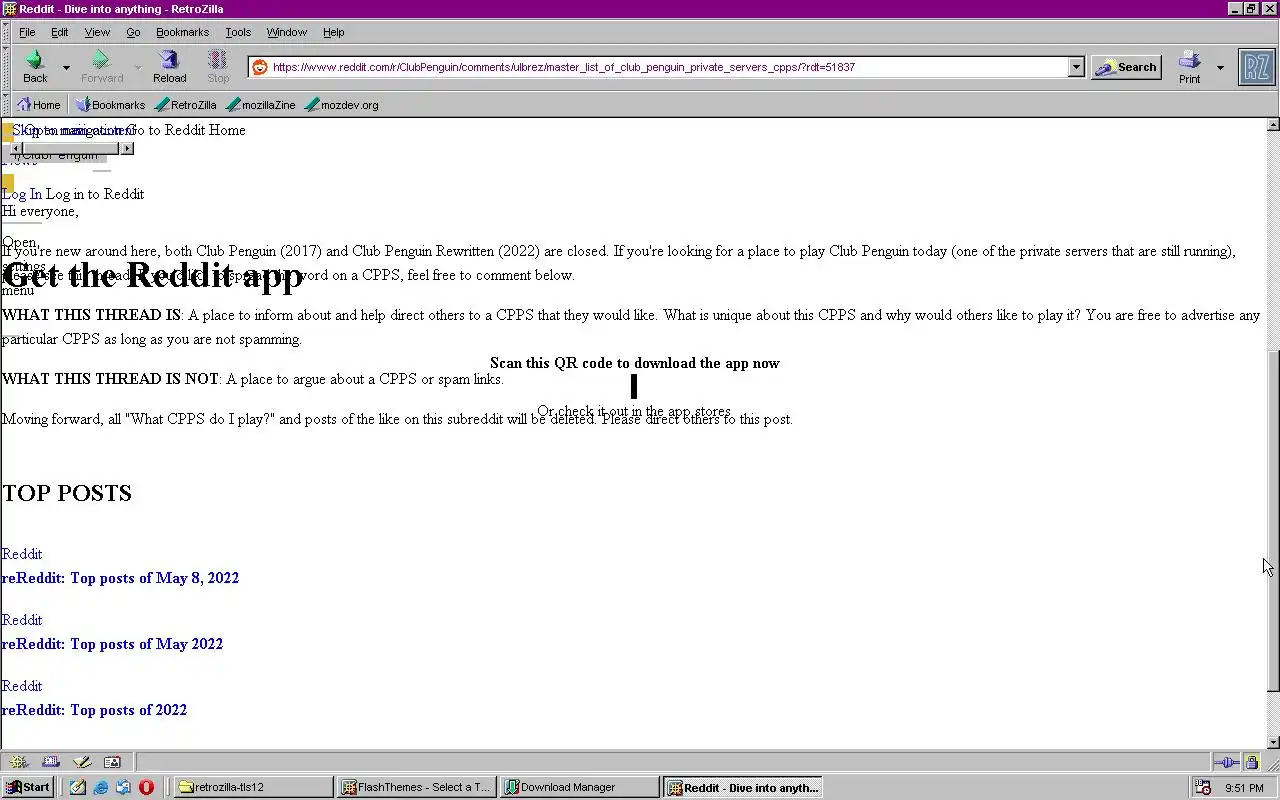Open reReddit: Top posts of 2022

pos(94,710)
